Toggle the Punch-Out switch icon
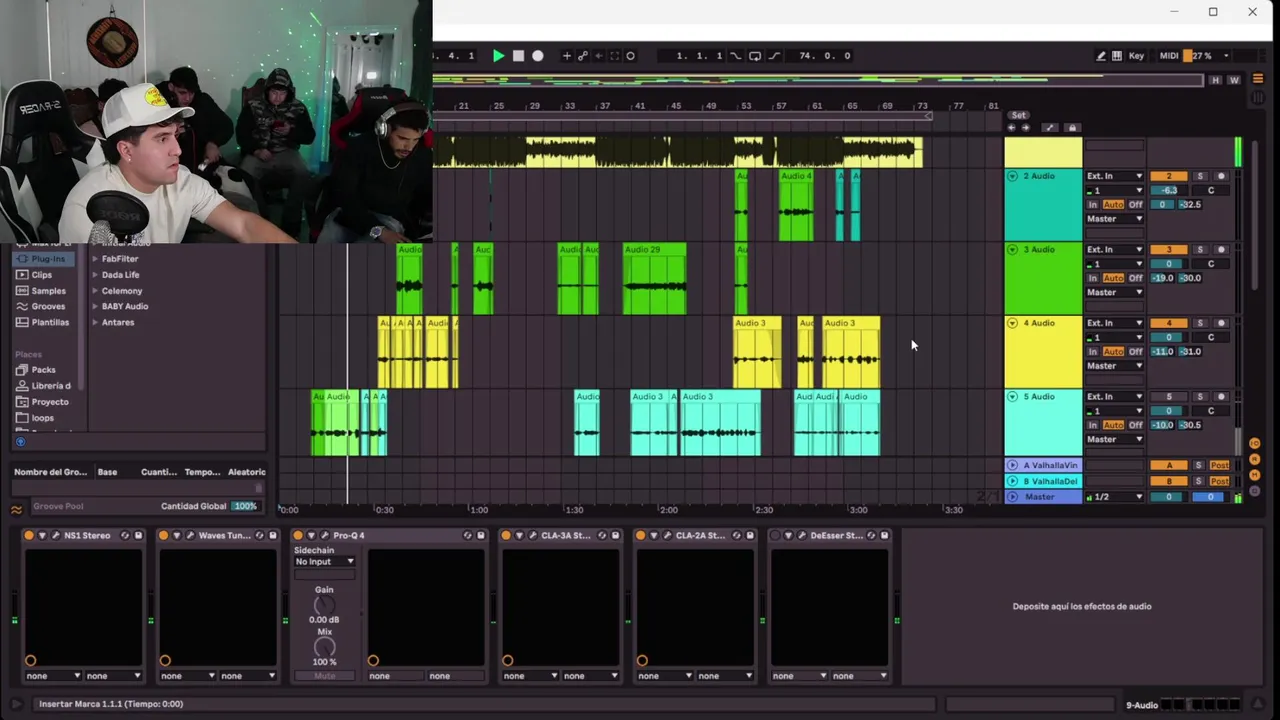This screenshot has width=1280, height=720. tap(774, 56)
